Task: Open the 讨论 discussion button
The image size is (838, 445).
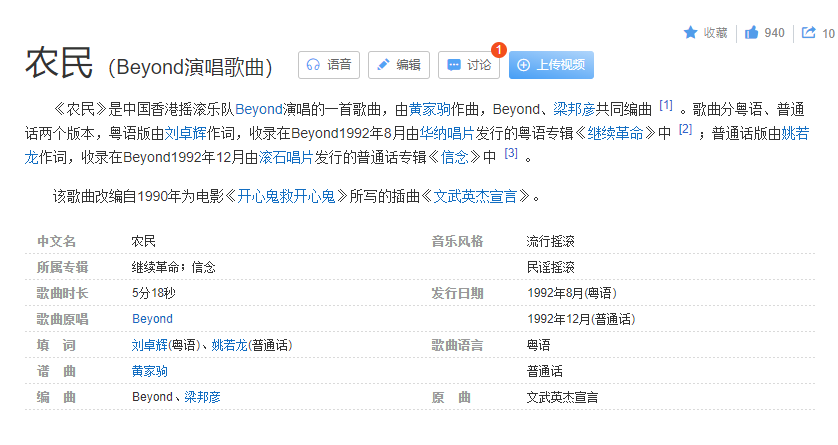Action: pos(469,65)
